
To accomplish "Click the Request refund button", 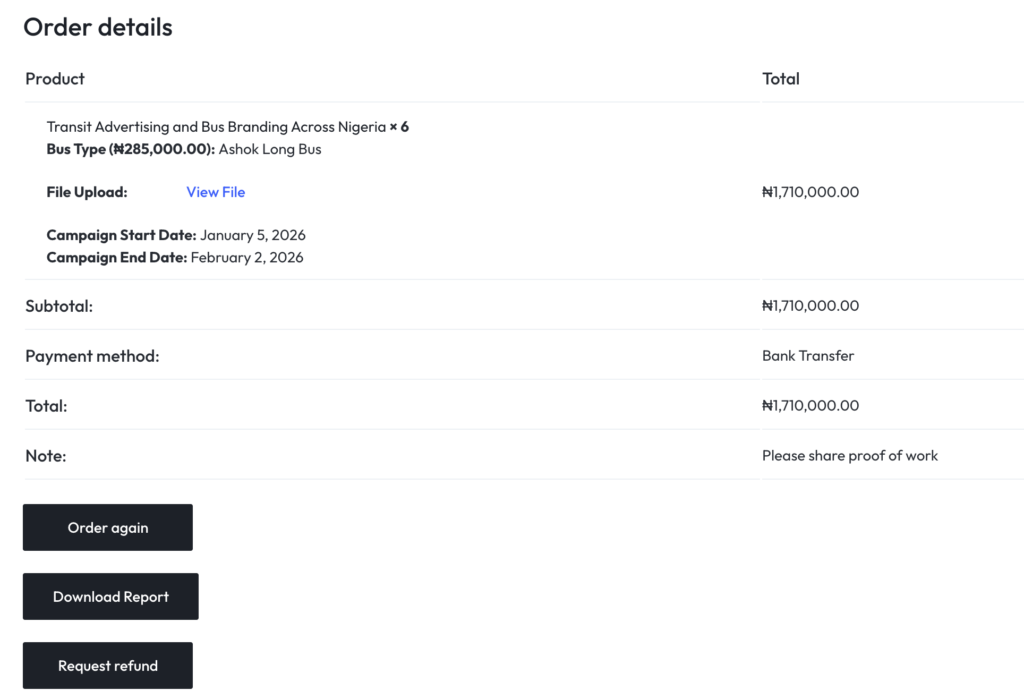I will click(x=108, y=665).
